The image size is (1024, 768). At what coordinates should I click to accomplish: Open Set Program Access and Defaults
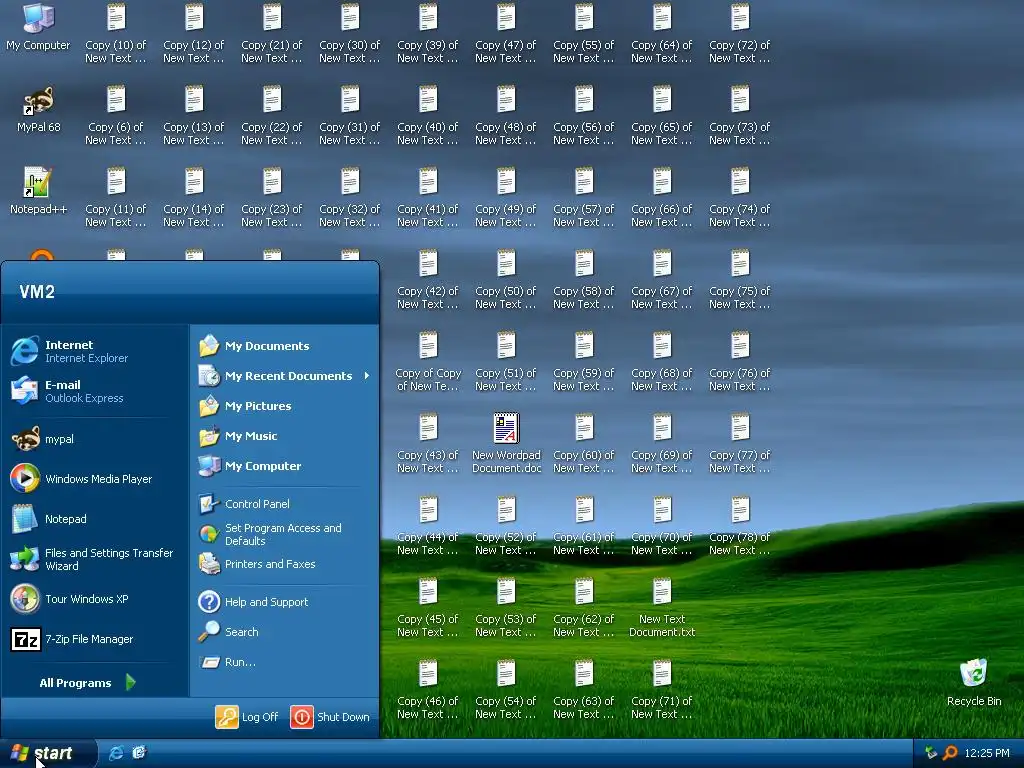[285, 534]
